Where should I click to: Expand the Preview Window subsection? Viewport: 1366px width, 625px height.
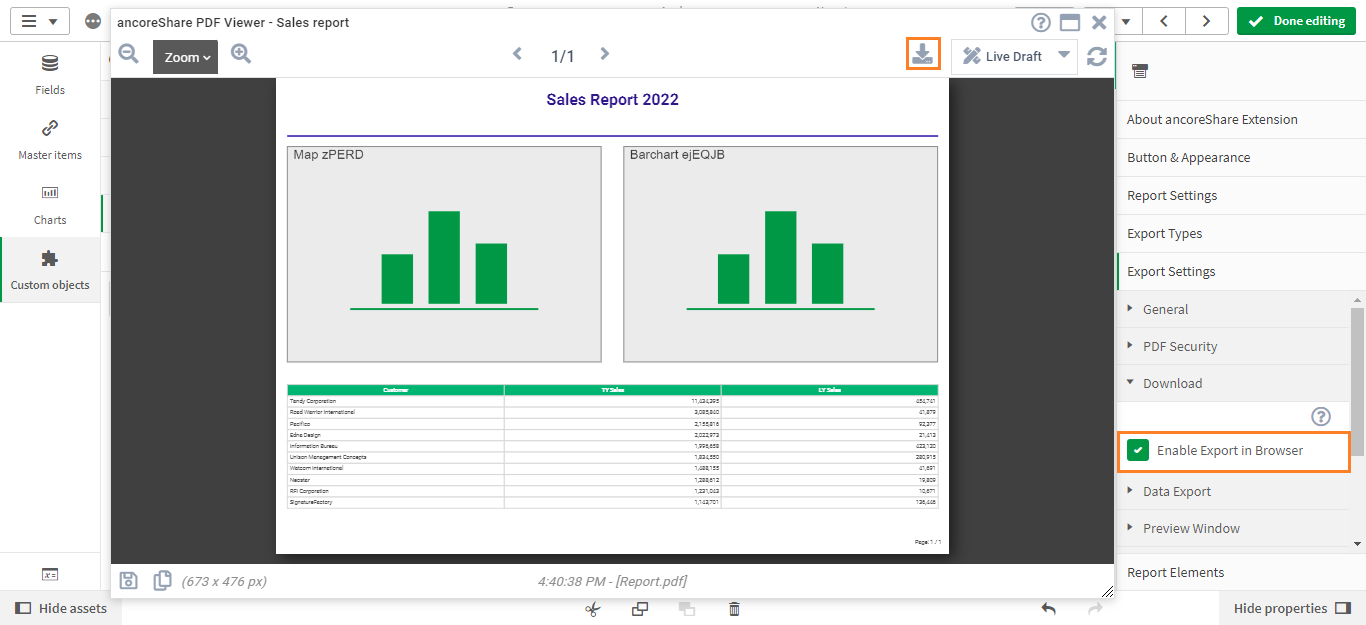(x=1233, y=528)
